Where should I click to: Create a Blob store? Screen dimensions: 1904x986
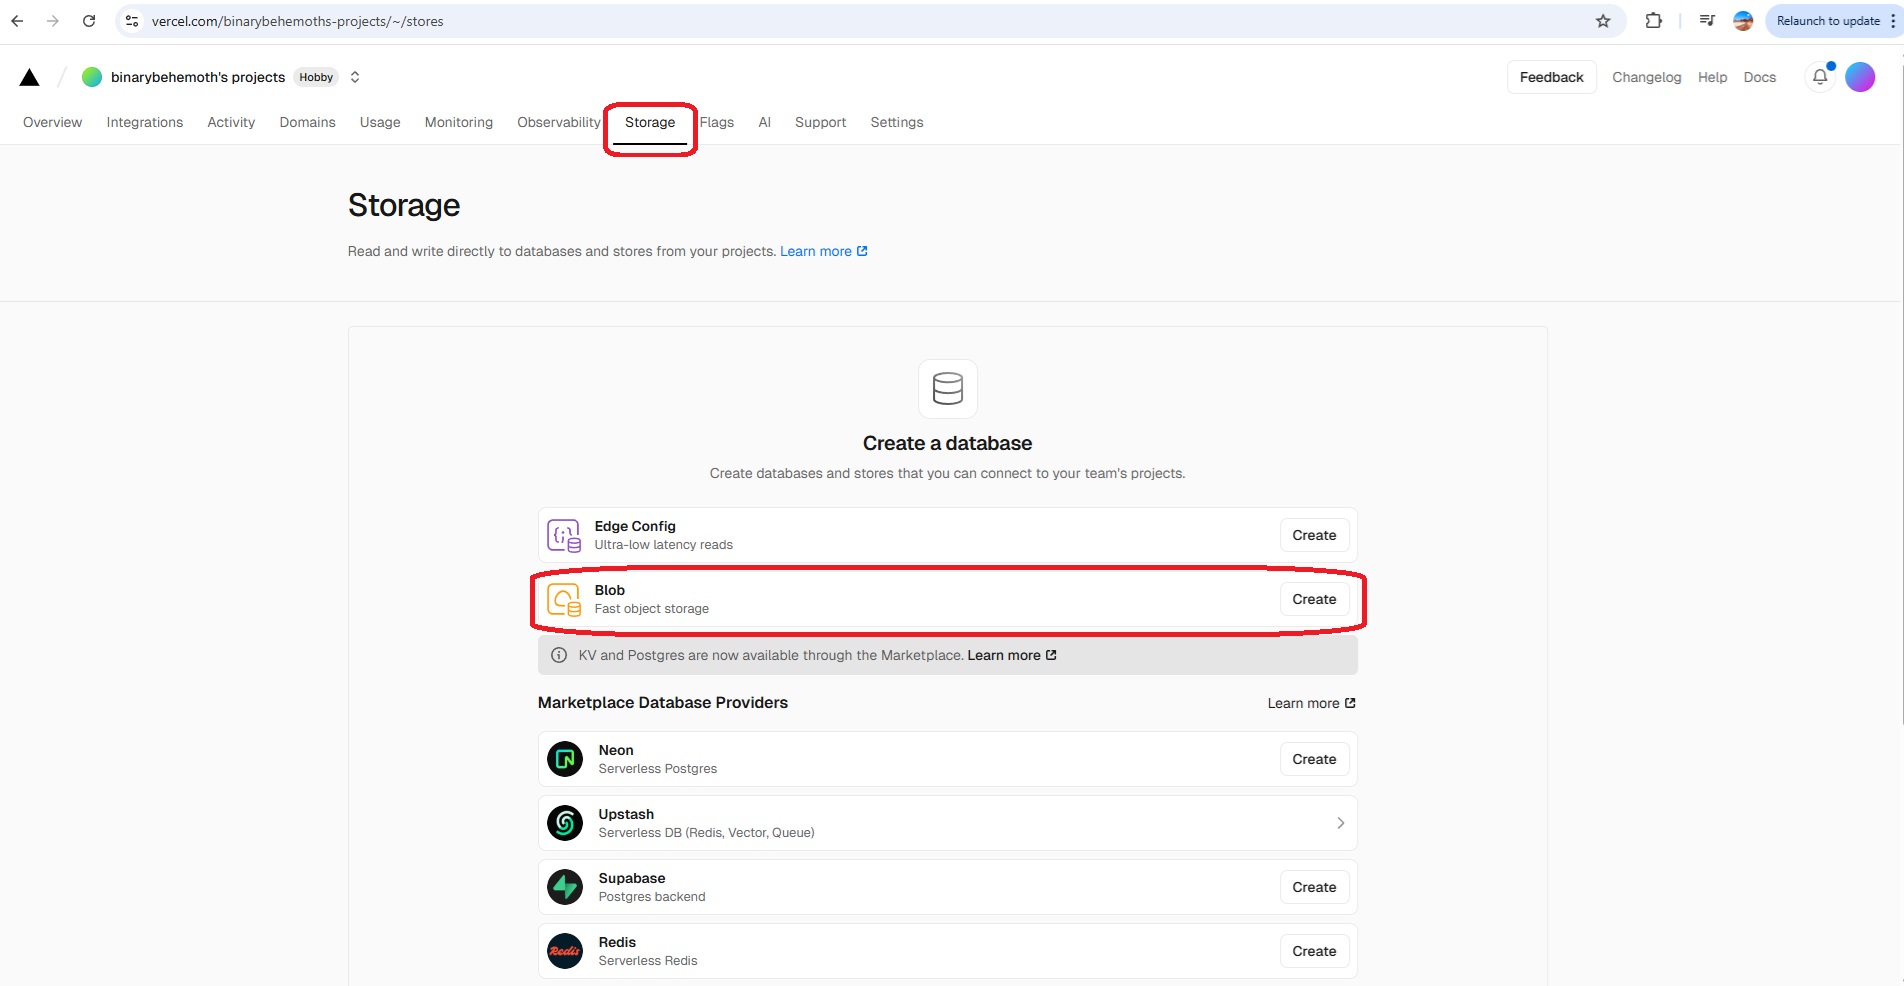pos(1314,599)
